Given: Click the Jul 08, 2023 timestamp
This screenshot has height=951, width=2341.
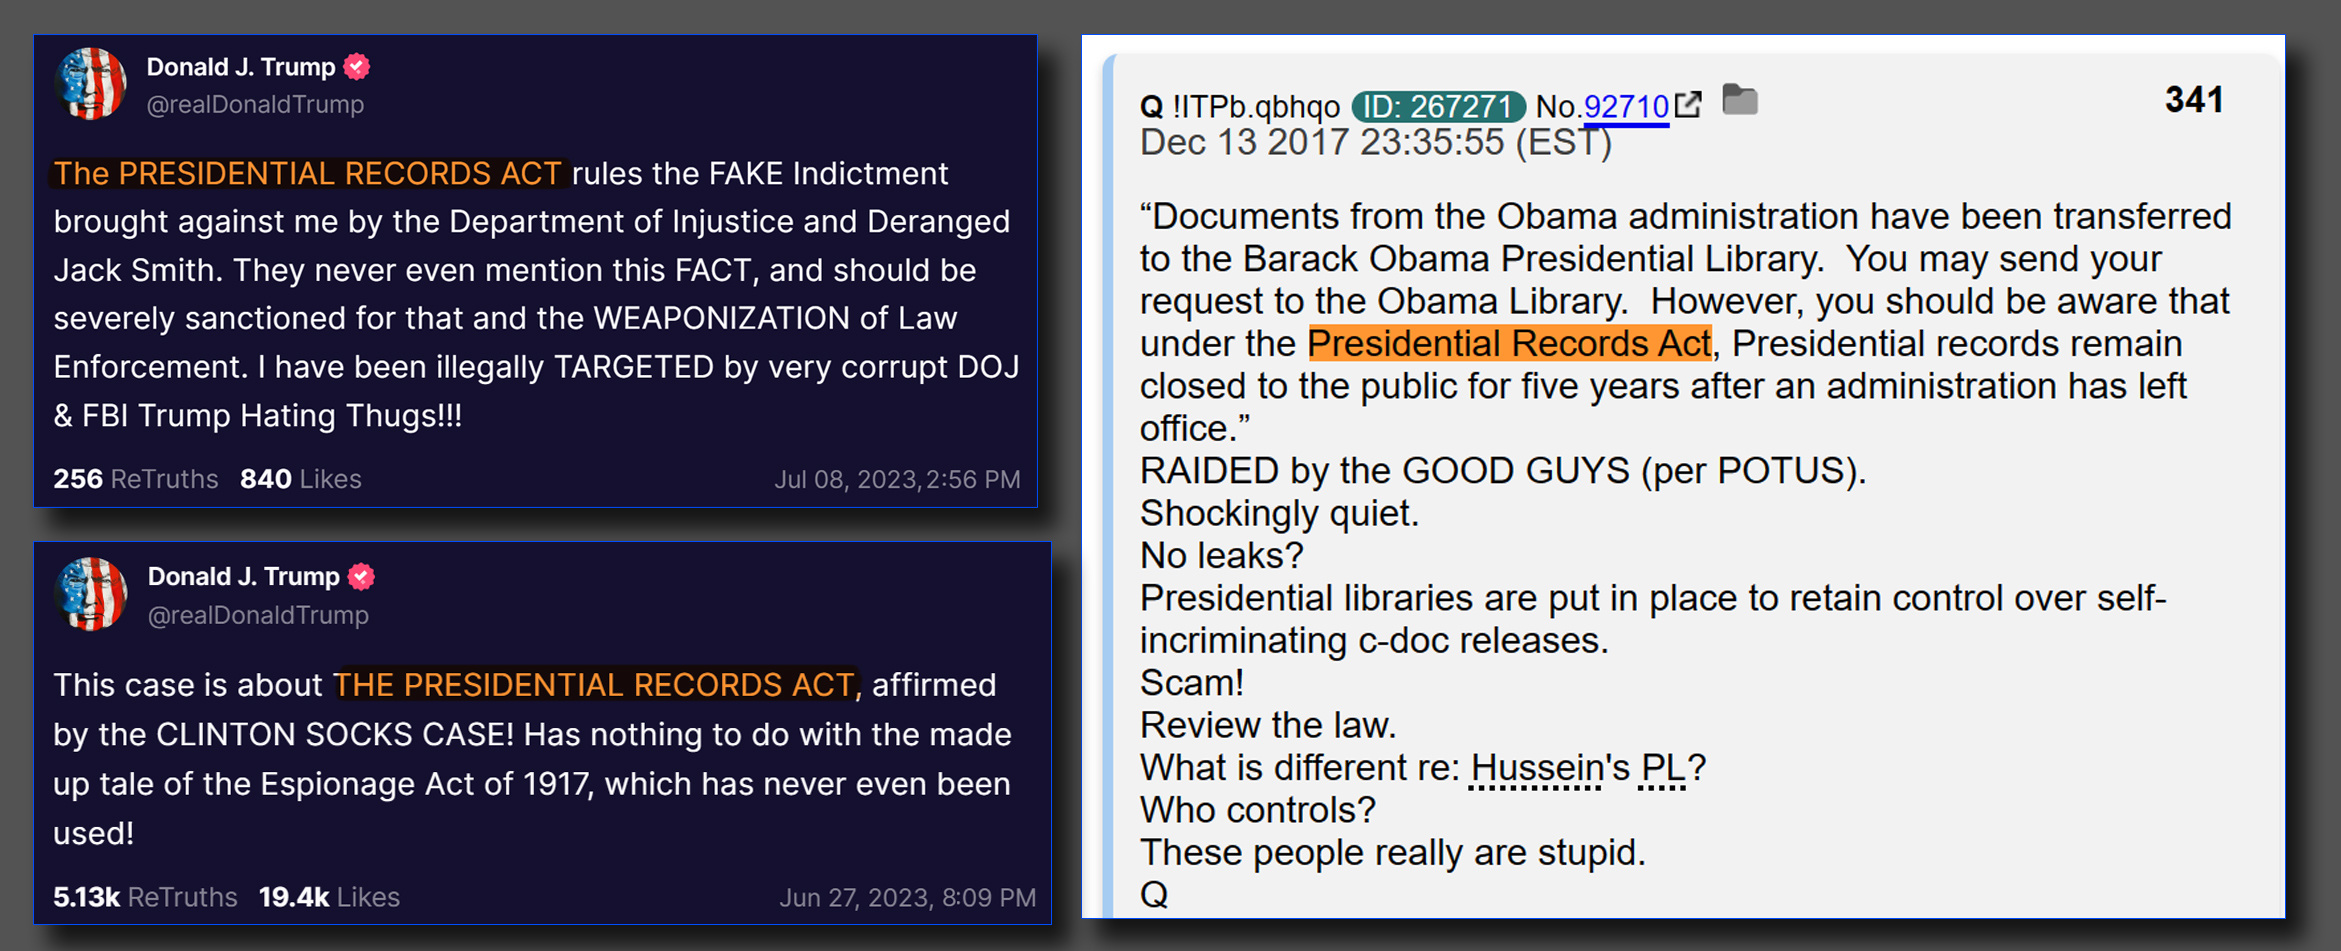Looking at the screenshot, I should pyautogui.click(x=897, y=480).
